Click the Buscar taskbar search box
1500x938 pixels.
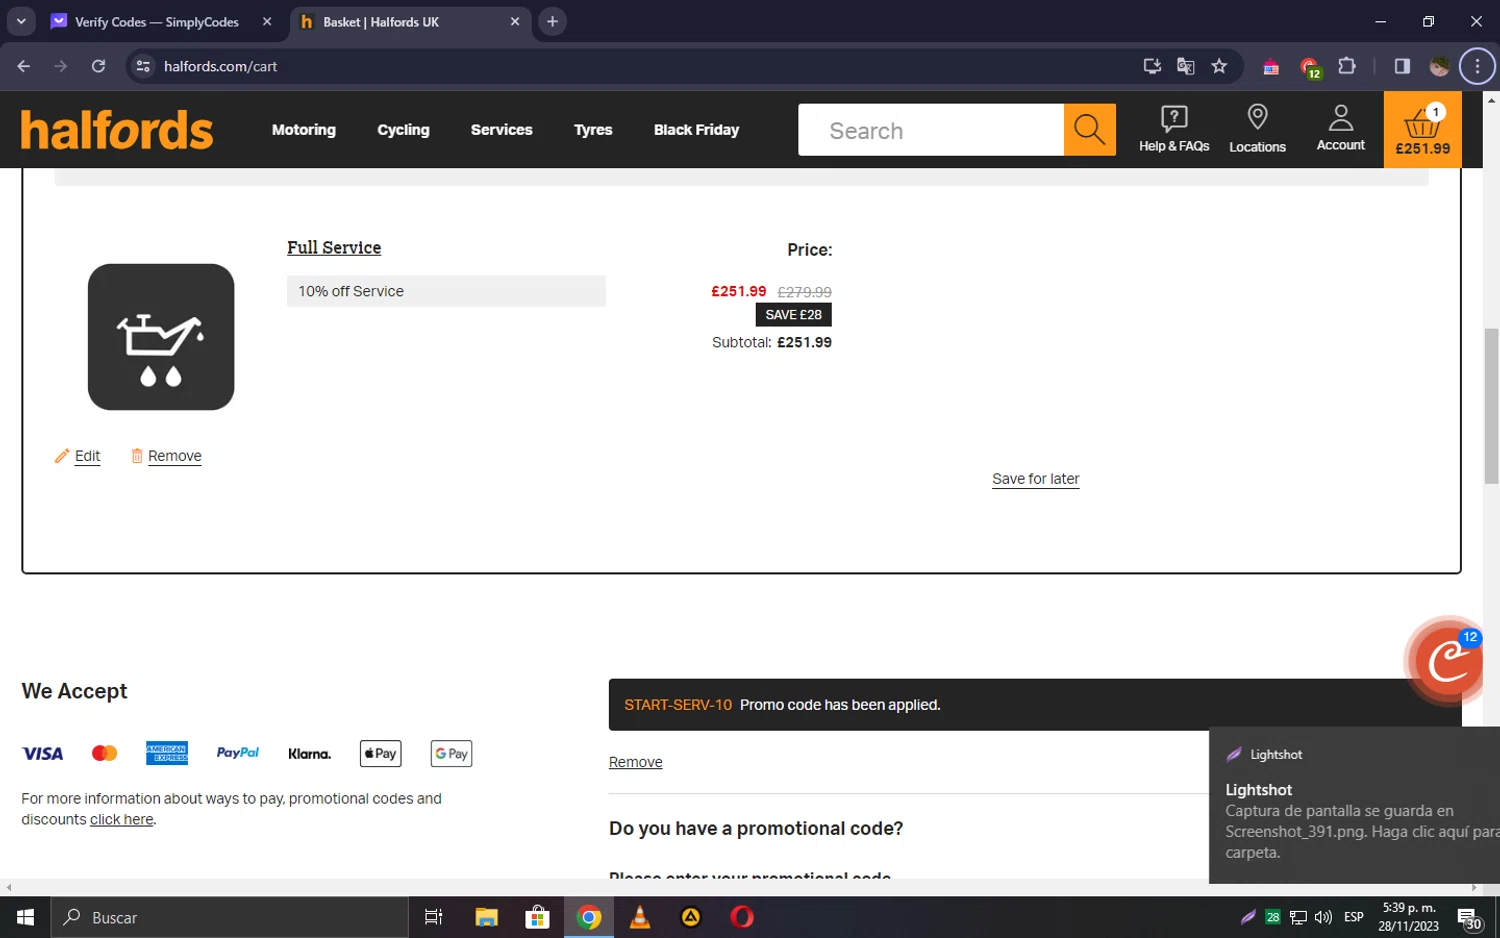[x=230, y=917]
